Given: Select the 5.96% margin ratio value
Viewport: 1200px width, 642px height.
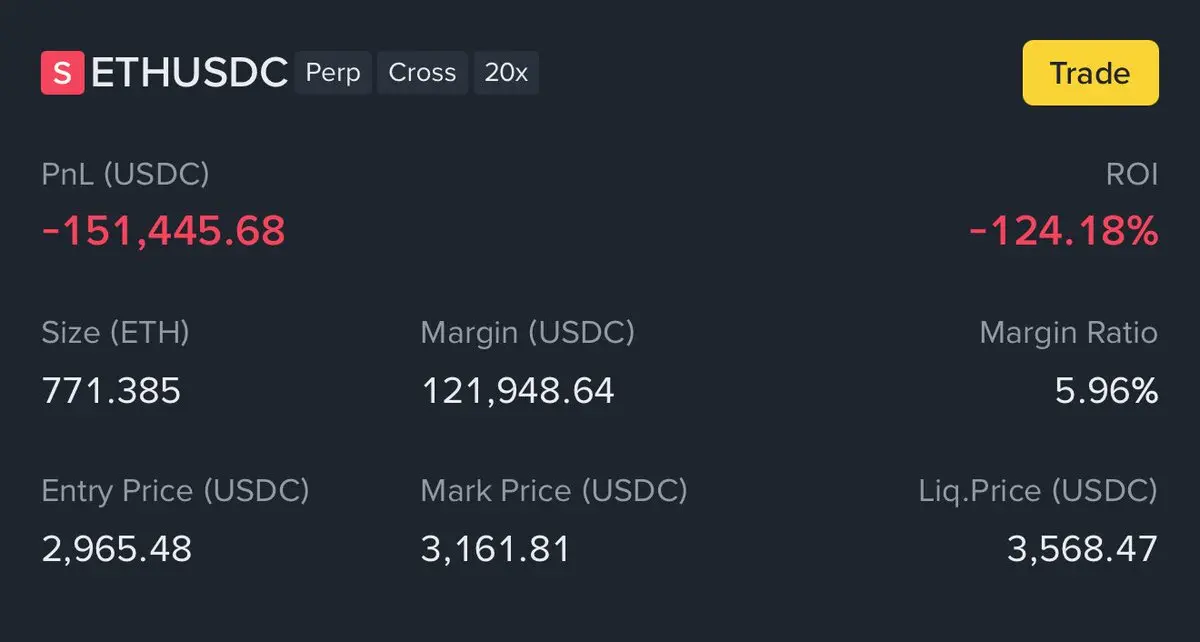Looking at the screenshot, I should point(1106,390).
